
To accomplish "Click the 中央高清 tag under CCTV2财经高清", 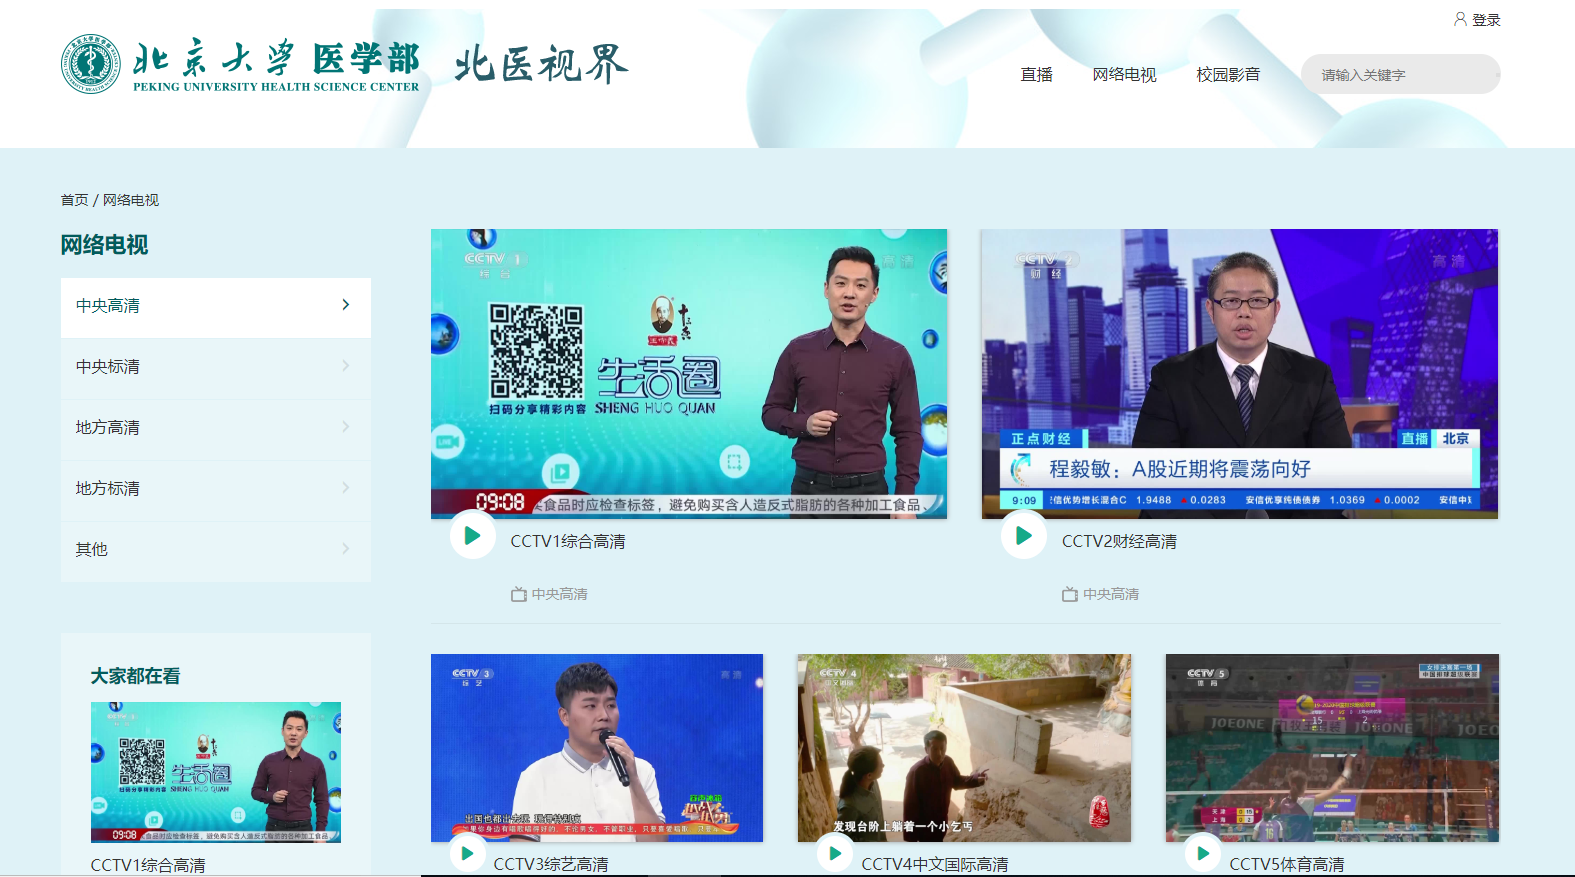I will [1110, 594].
